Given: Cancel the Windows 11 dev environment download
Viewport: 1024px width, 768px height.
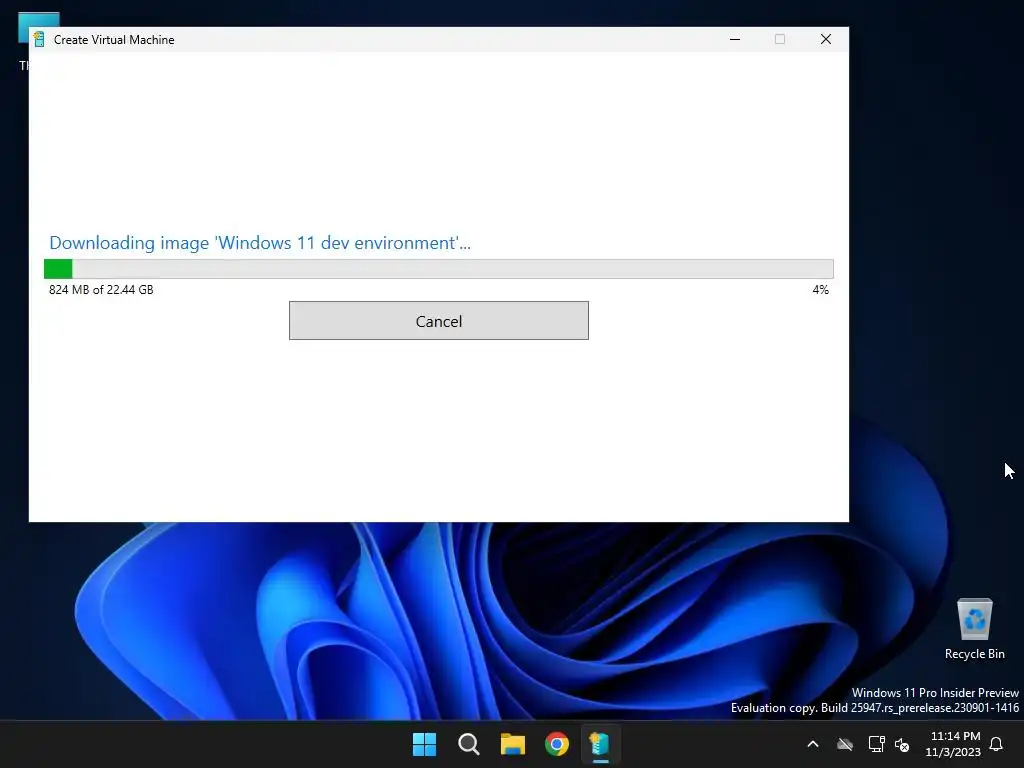Looking at the screenshot, I should (438, 321).
